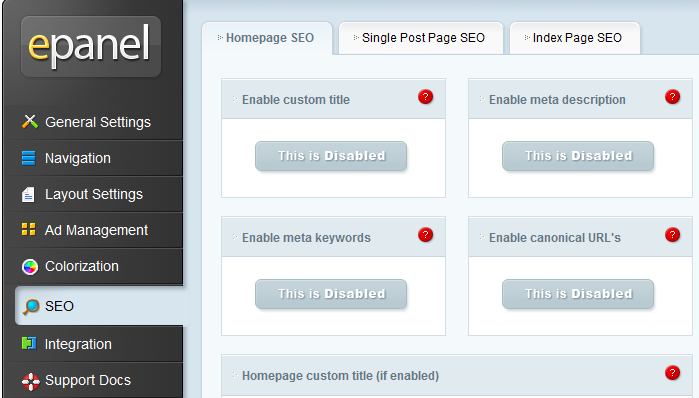Click the 'Enable meta keywords' label
Image resolution: width=699 pixels, height=398 pixels.
(306, 238)
